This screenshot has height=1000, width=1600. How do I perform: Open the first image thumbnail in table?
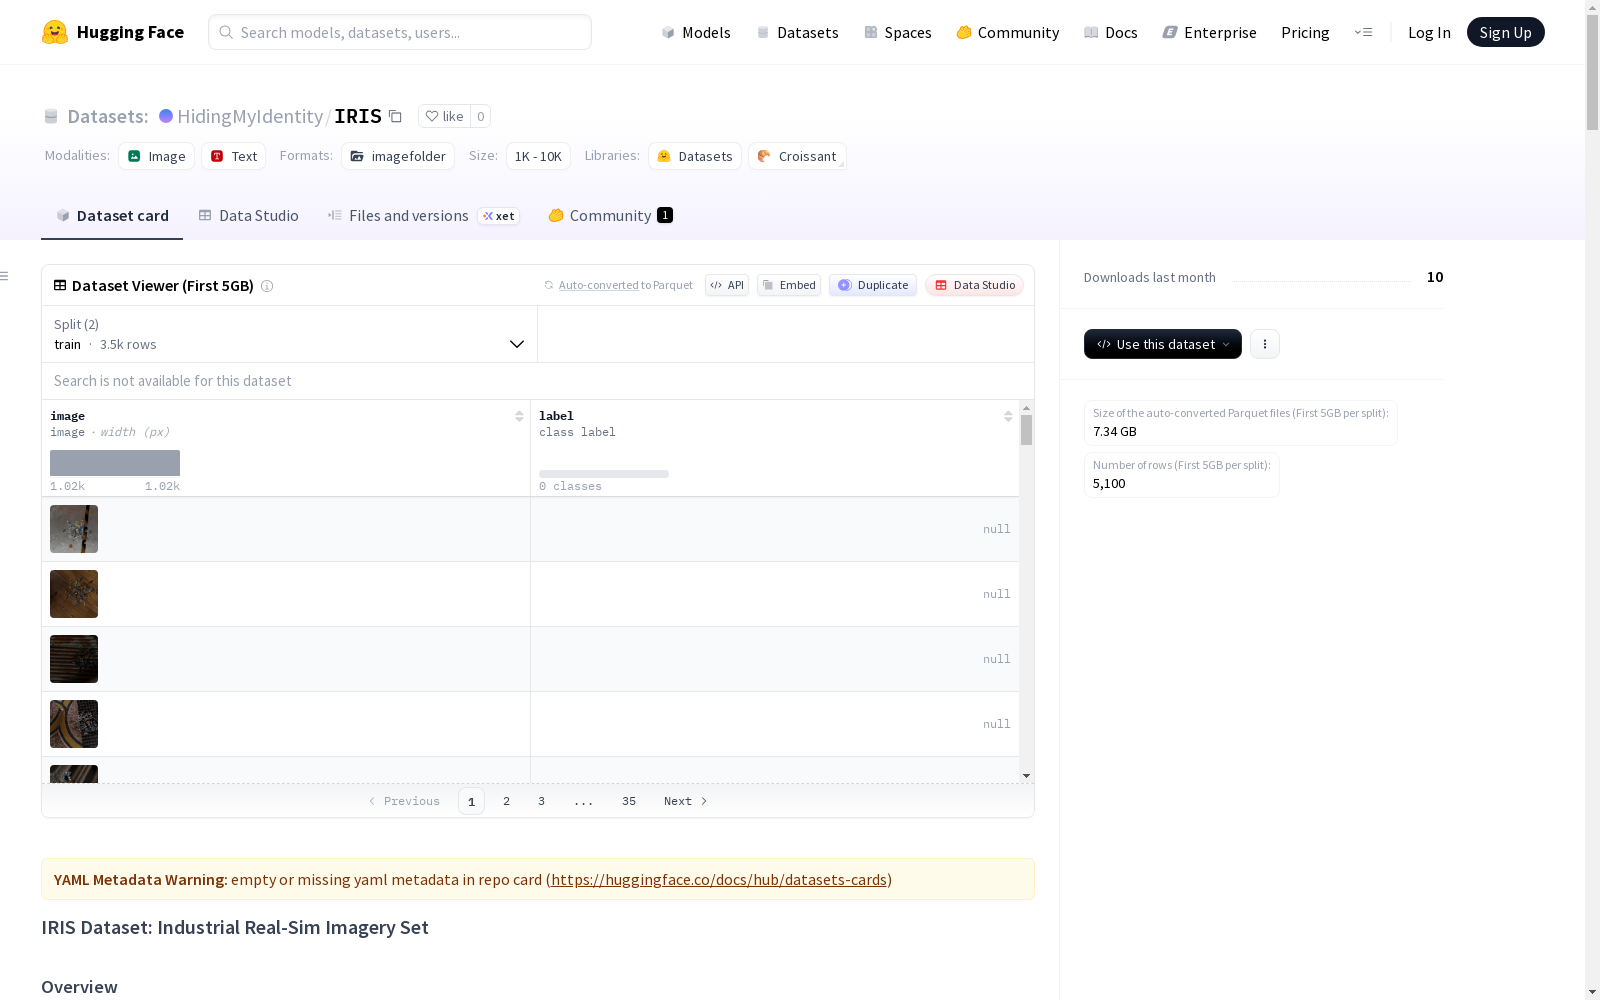pos(74,529)
